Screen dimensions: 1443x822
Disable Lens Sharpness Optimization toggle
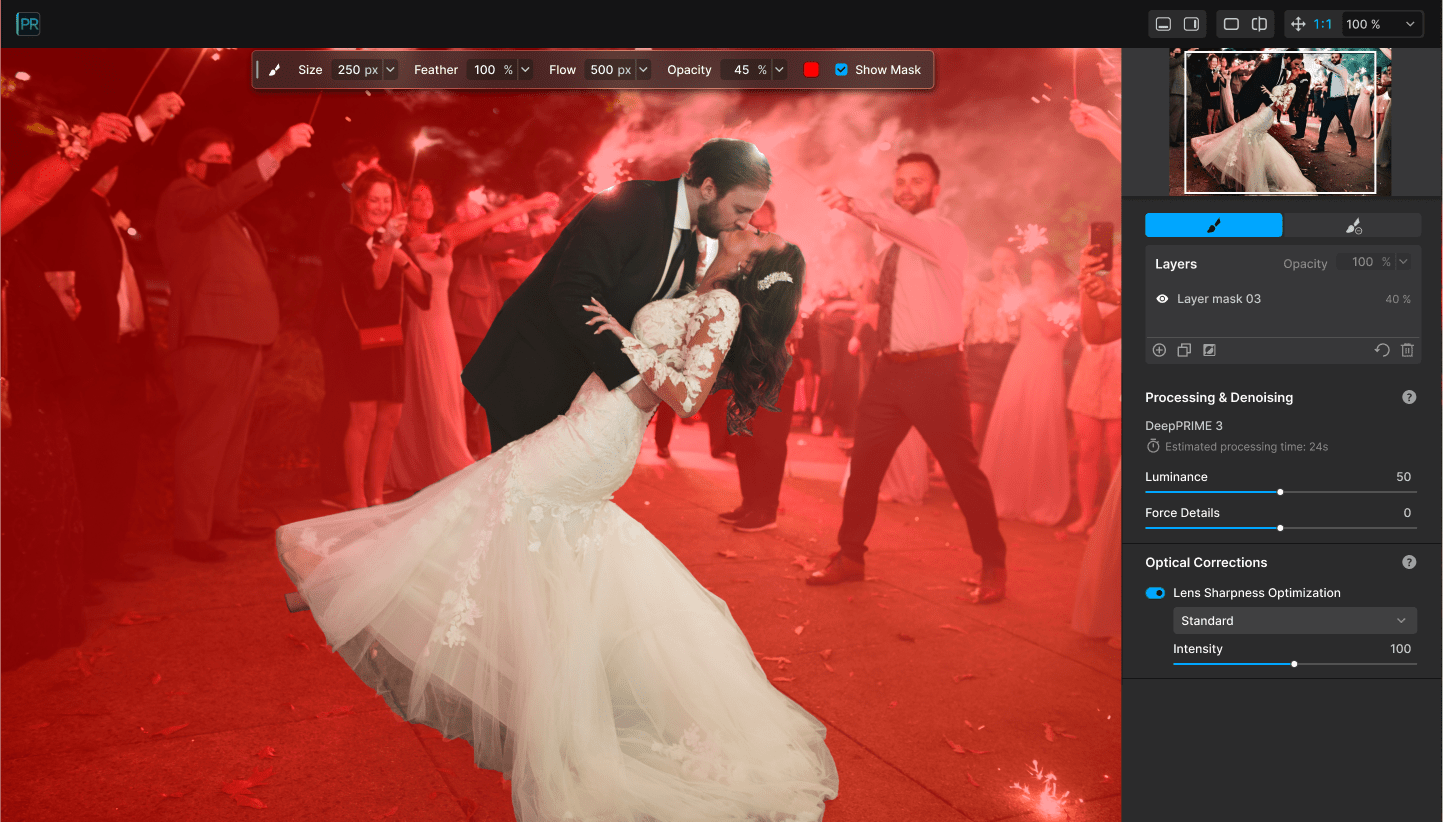pos(1155,593)
